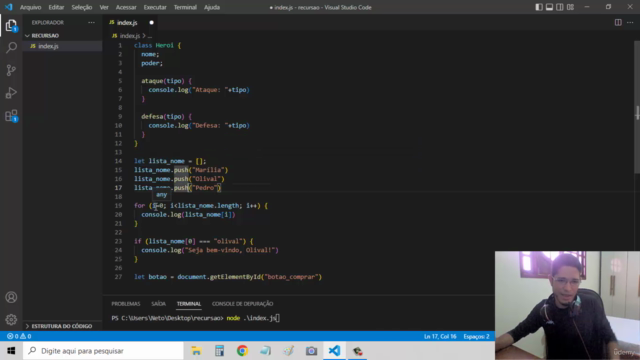Open the Extensions view
Screen dimensions: 640x360
11,116
